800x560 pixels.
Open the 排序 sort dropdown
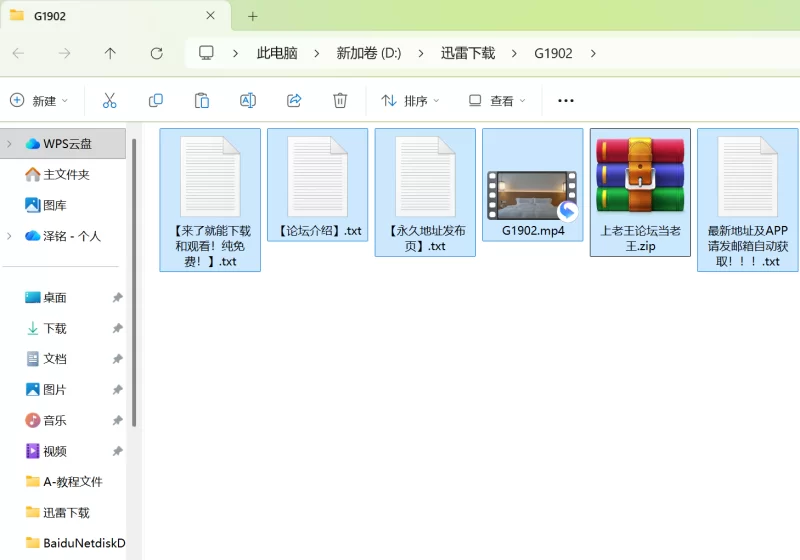point(410,100)
